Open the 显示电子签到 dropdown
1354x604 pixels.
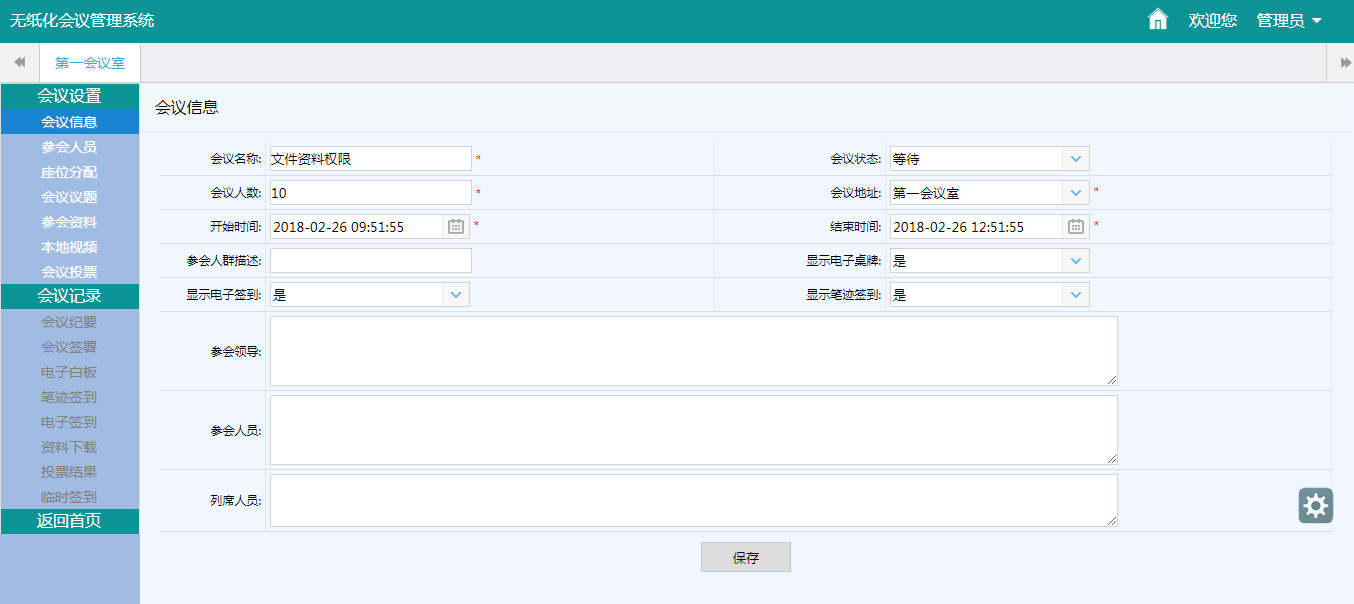click(455, 295)
